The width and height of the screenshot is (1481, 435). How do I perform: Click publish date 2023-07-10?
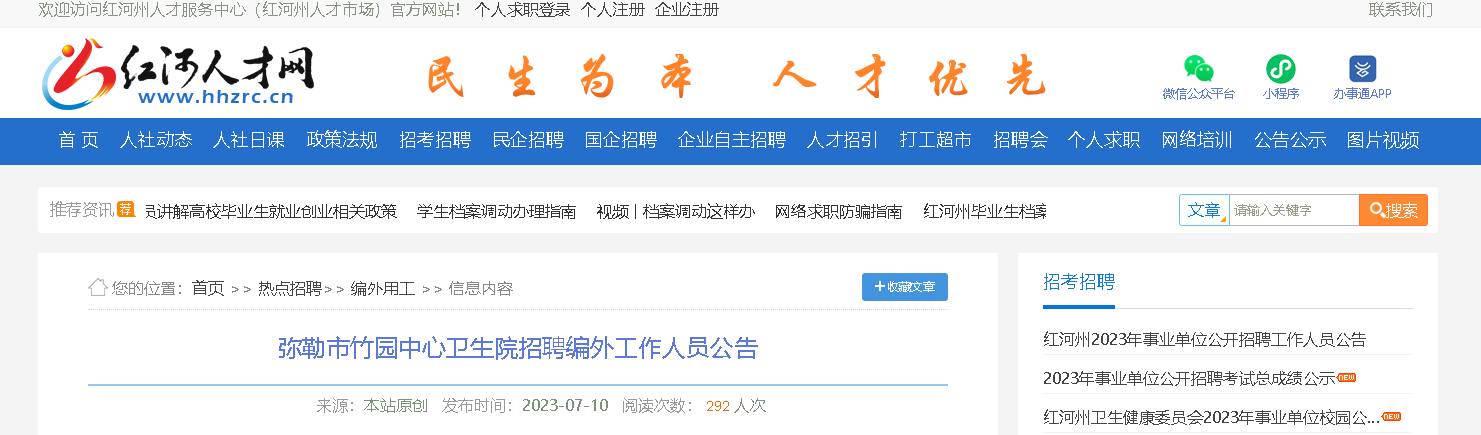[x=565, y=405]
